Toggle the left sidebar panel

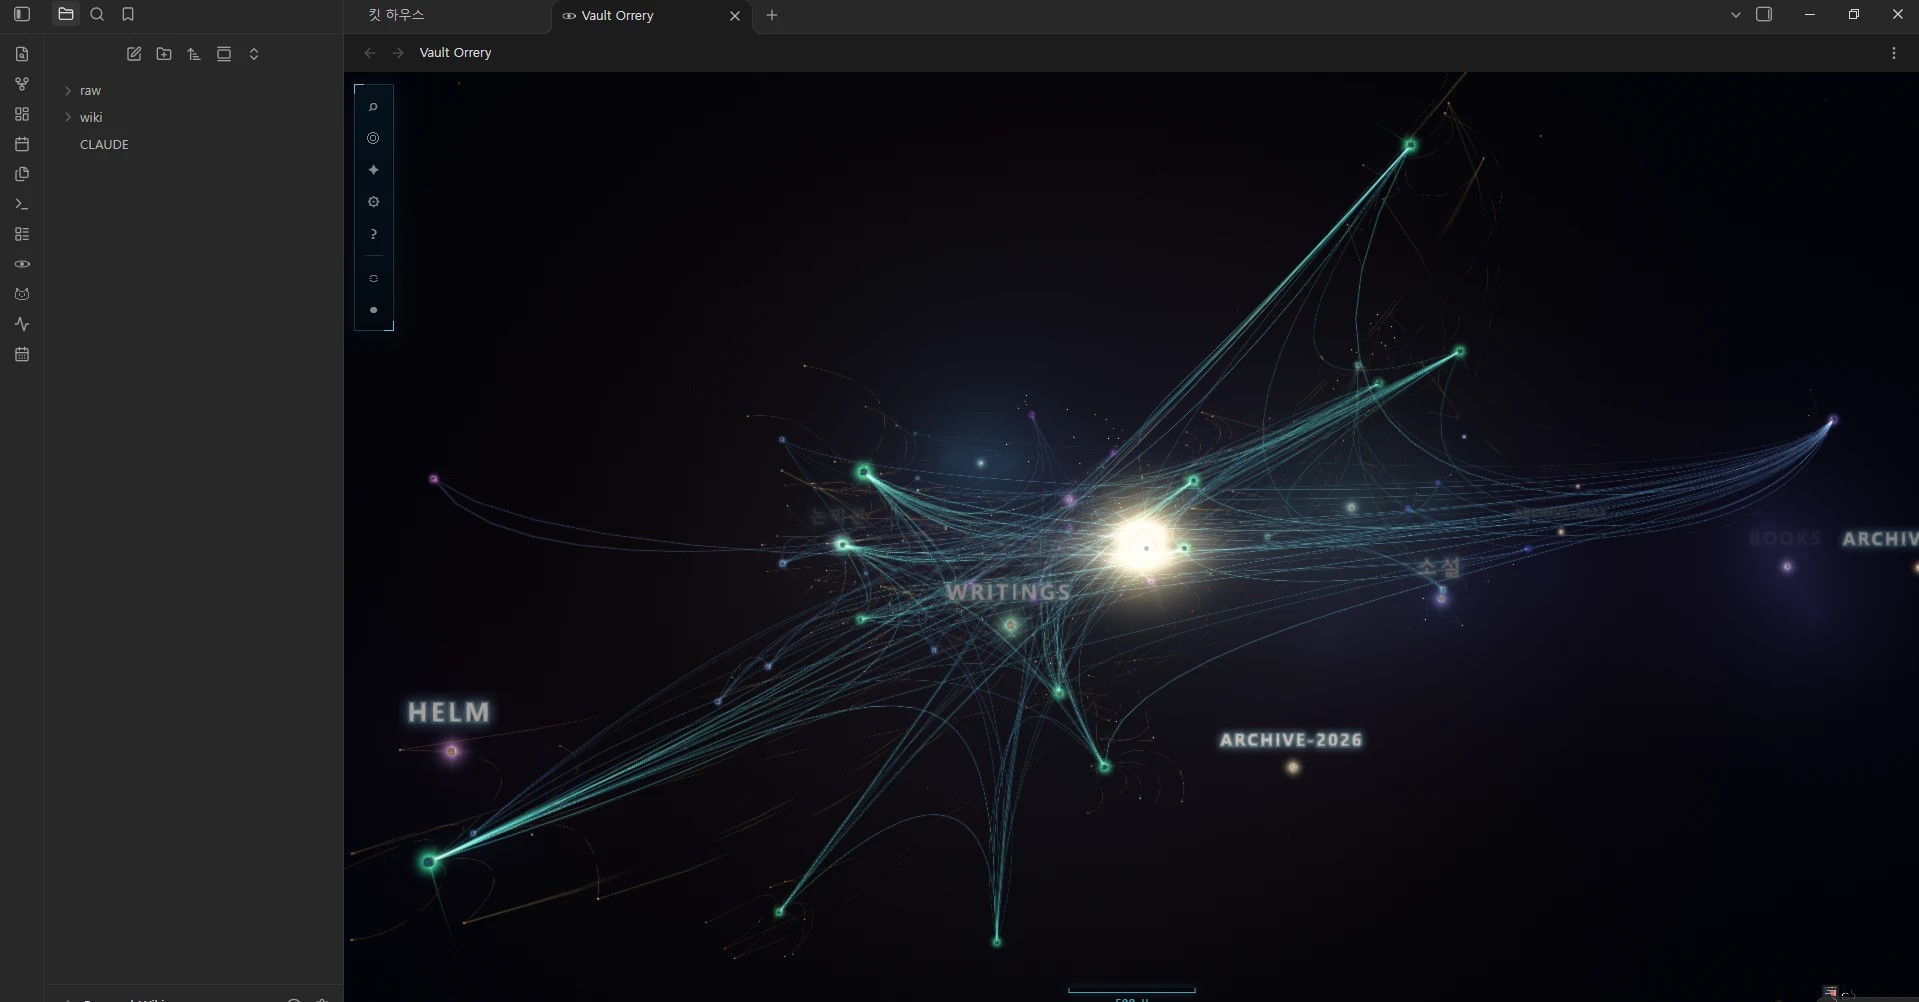[x=22, y=14]
